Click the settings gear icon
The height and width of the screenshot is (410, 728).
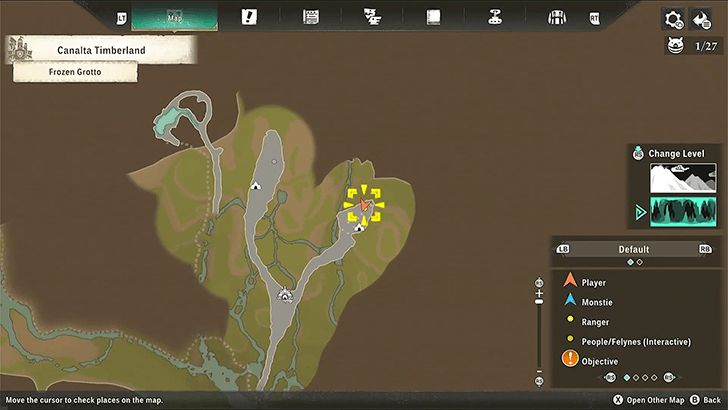pyautogui.click(x=674, y=19)
